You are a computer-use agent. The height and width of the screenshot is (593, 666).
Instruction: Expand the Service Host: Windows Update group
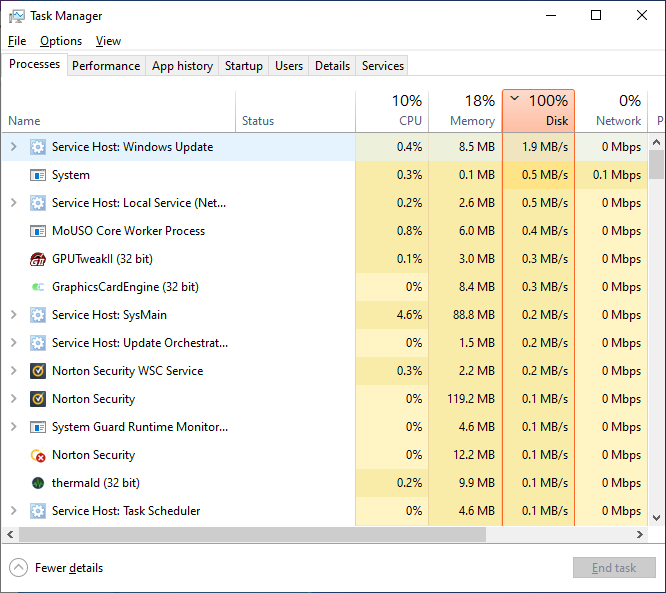coord(14,147)
